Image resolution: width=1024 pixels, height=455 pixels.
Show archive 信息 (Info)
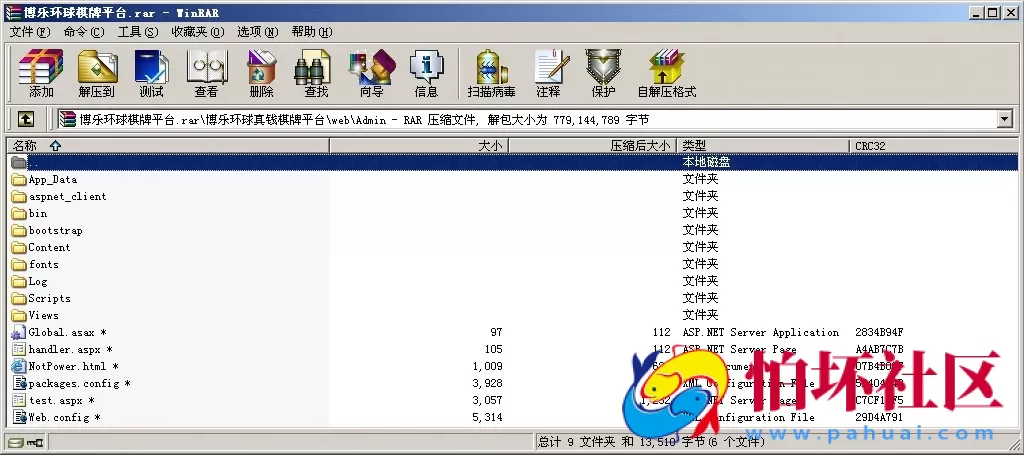pos(426,72)
